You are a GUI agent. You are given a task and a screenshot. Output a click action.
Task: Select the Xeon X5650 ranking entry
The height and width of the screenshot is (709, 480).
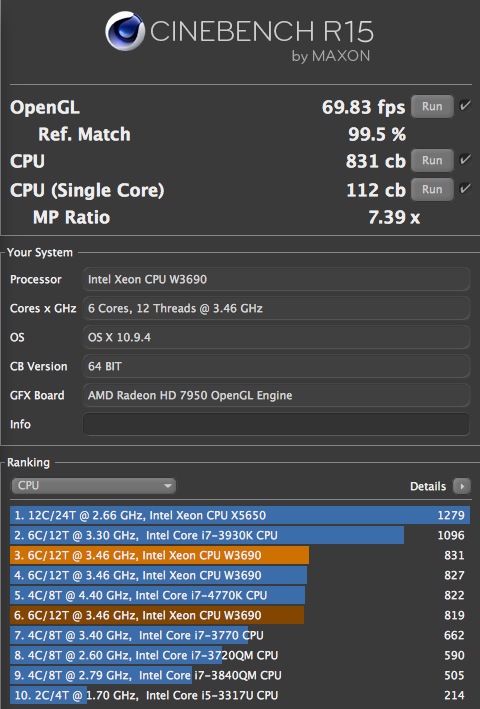click(240, 515)
